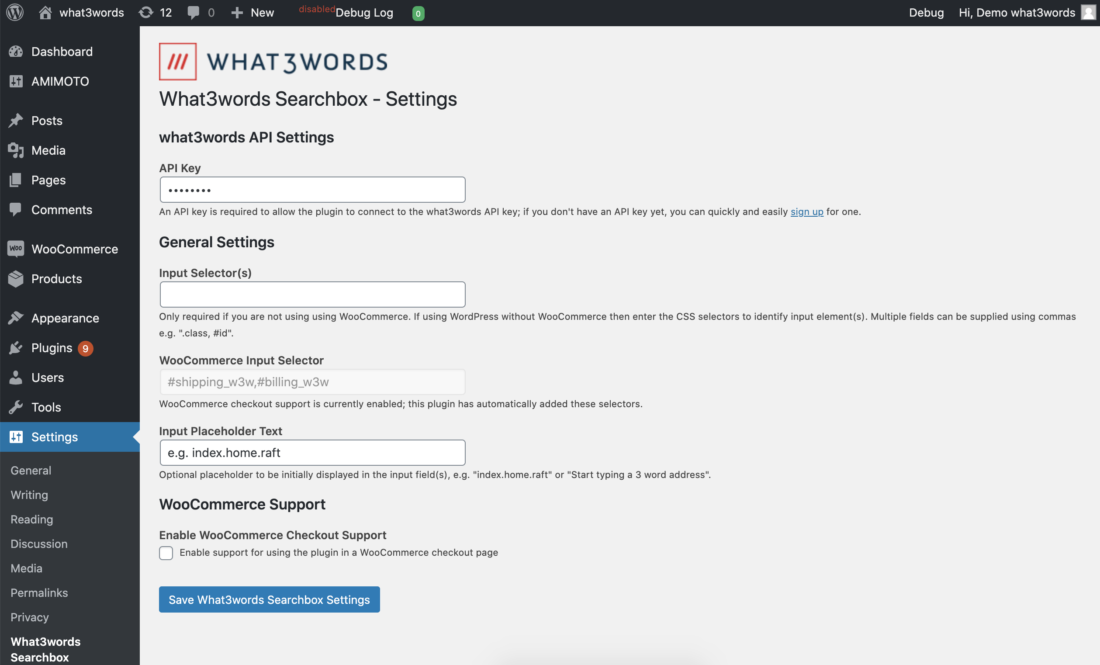
Task: Click the WooCommerce Support heading
Action: 242,504
